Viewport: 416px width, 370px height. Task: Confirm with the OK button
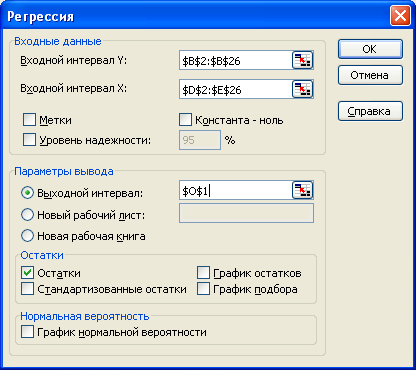(370, 49)
